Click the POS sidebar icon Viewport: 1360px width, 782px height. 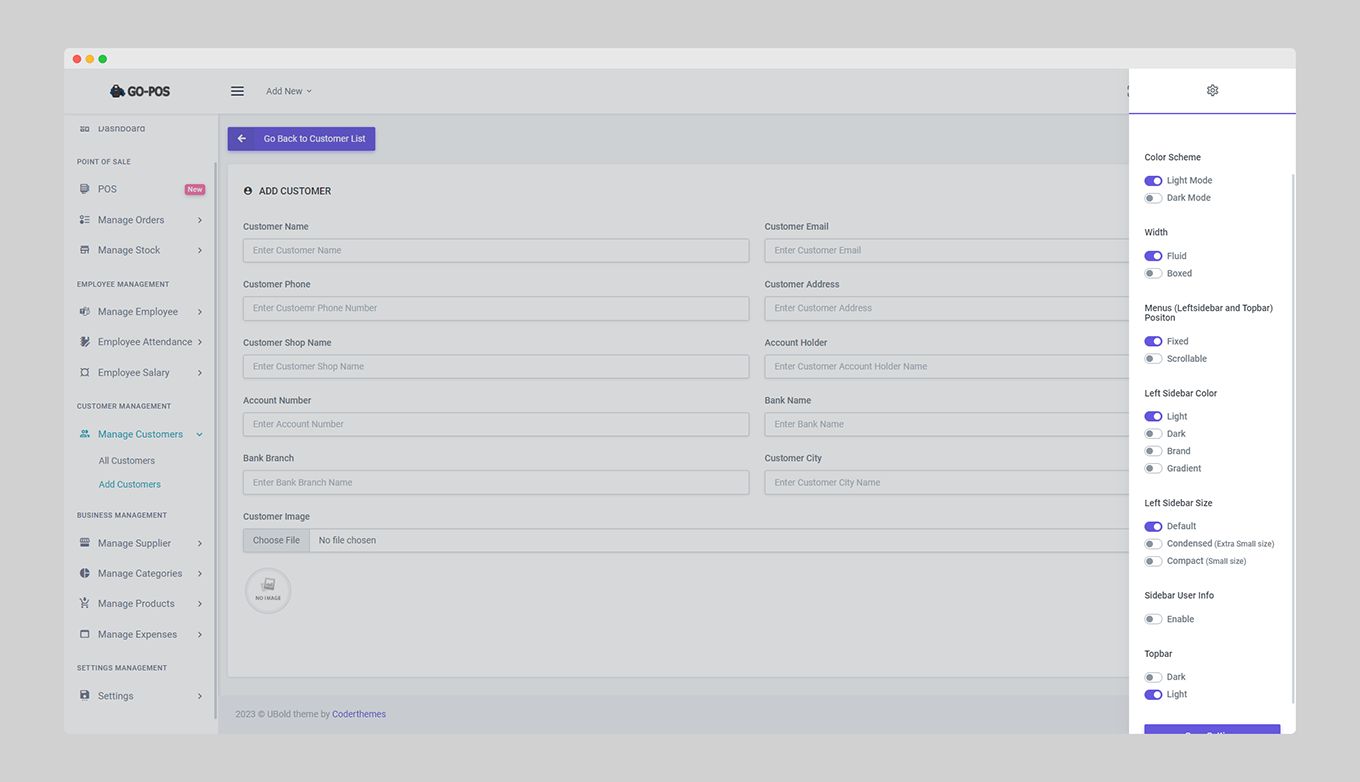85,189
